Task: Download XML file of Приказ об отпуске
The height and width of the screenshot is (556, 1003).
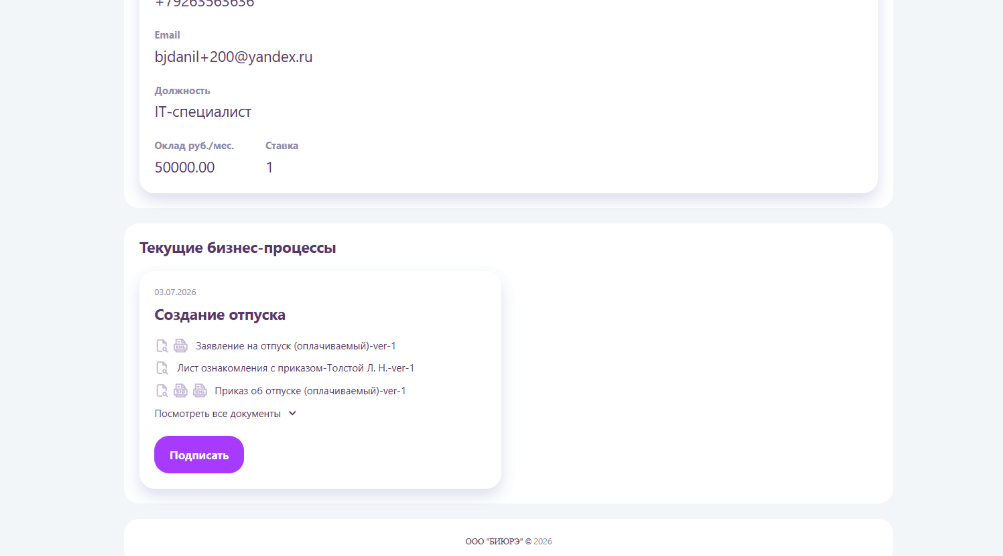Action: coord(200,390)
